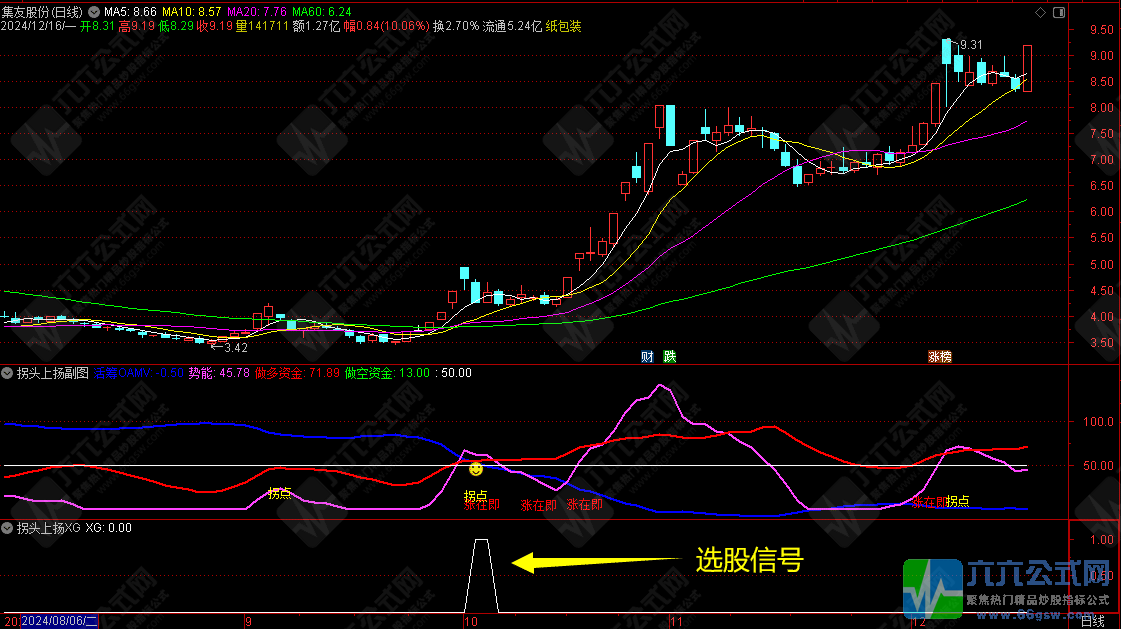Click month 10 marker on time axis
The height and width of the screenshot is (629, 1121).
(x=471, y=621)
